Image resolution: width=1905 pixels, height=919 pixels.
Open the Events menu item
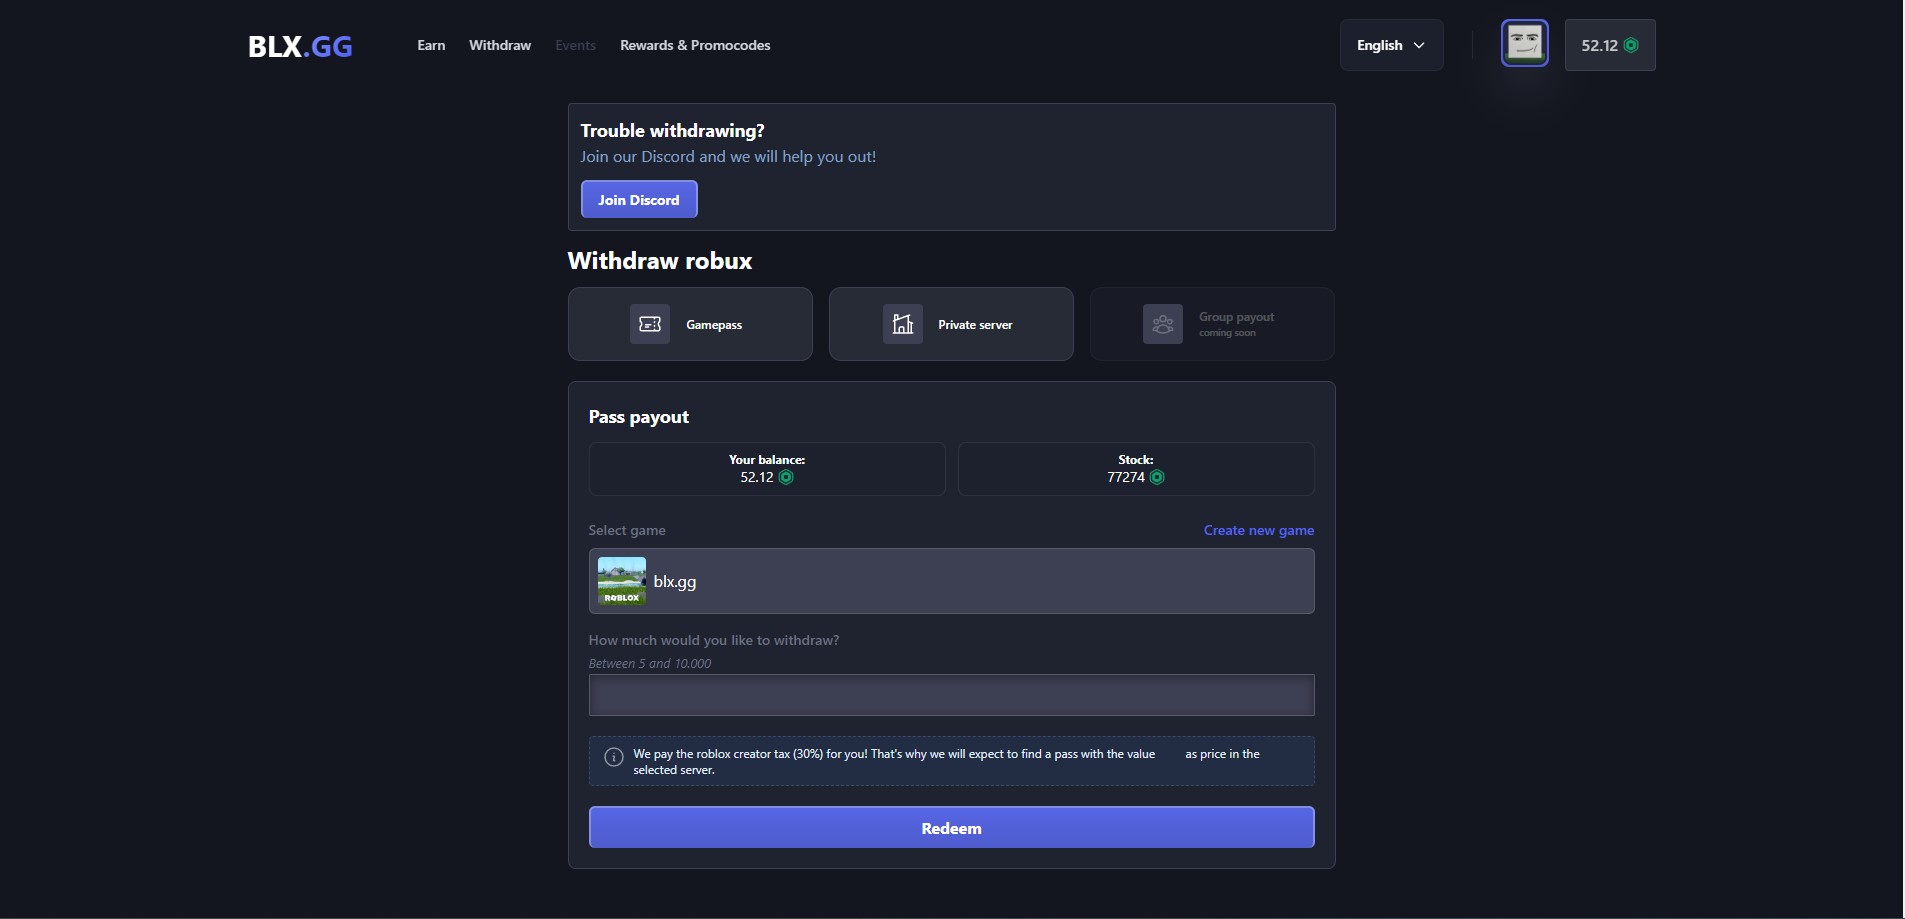[575, 45]
